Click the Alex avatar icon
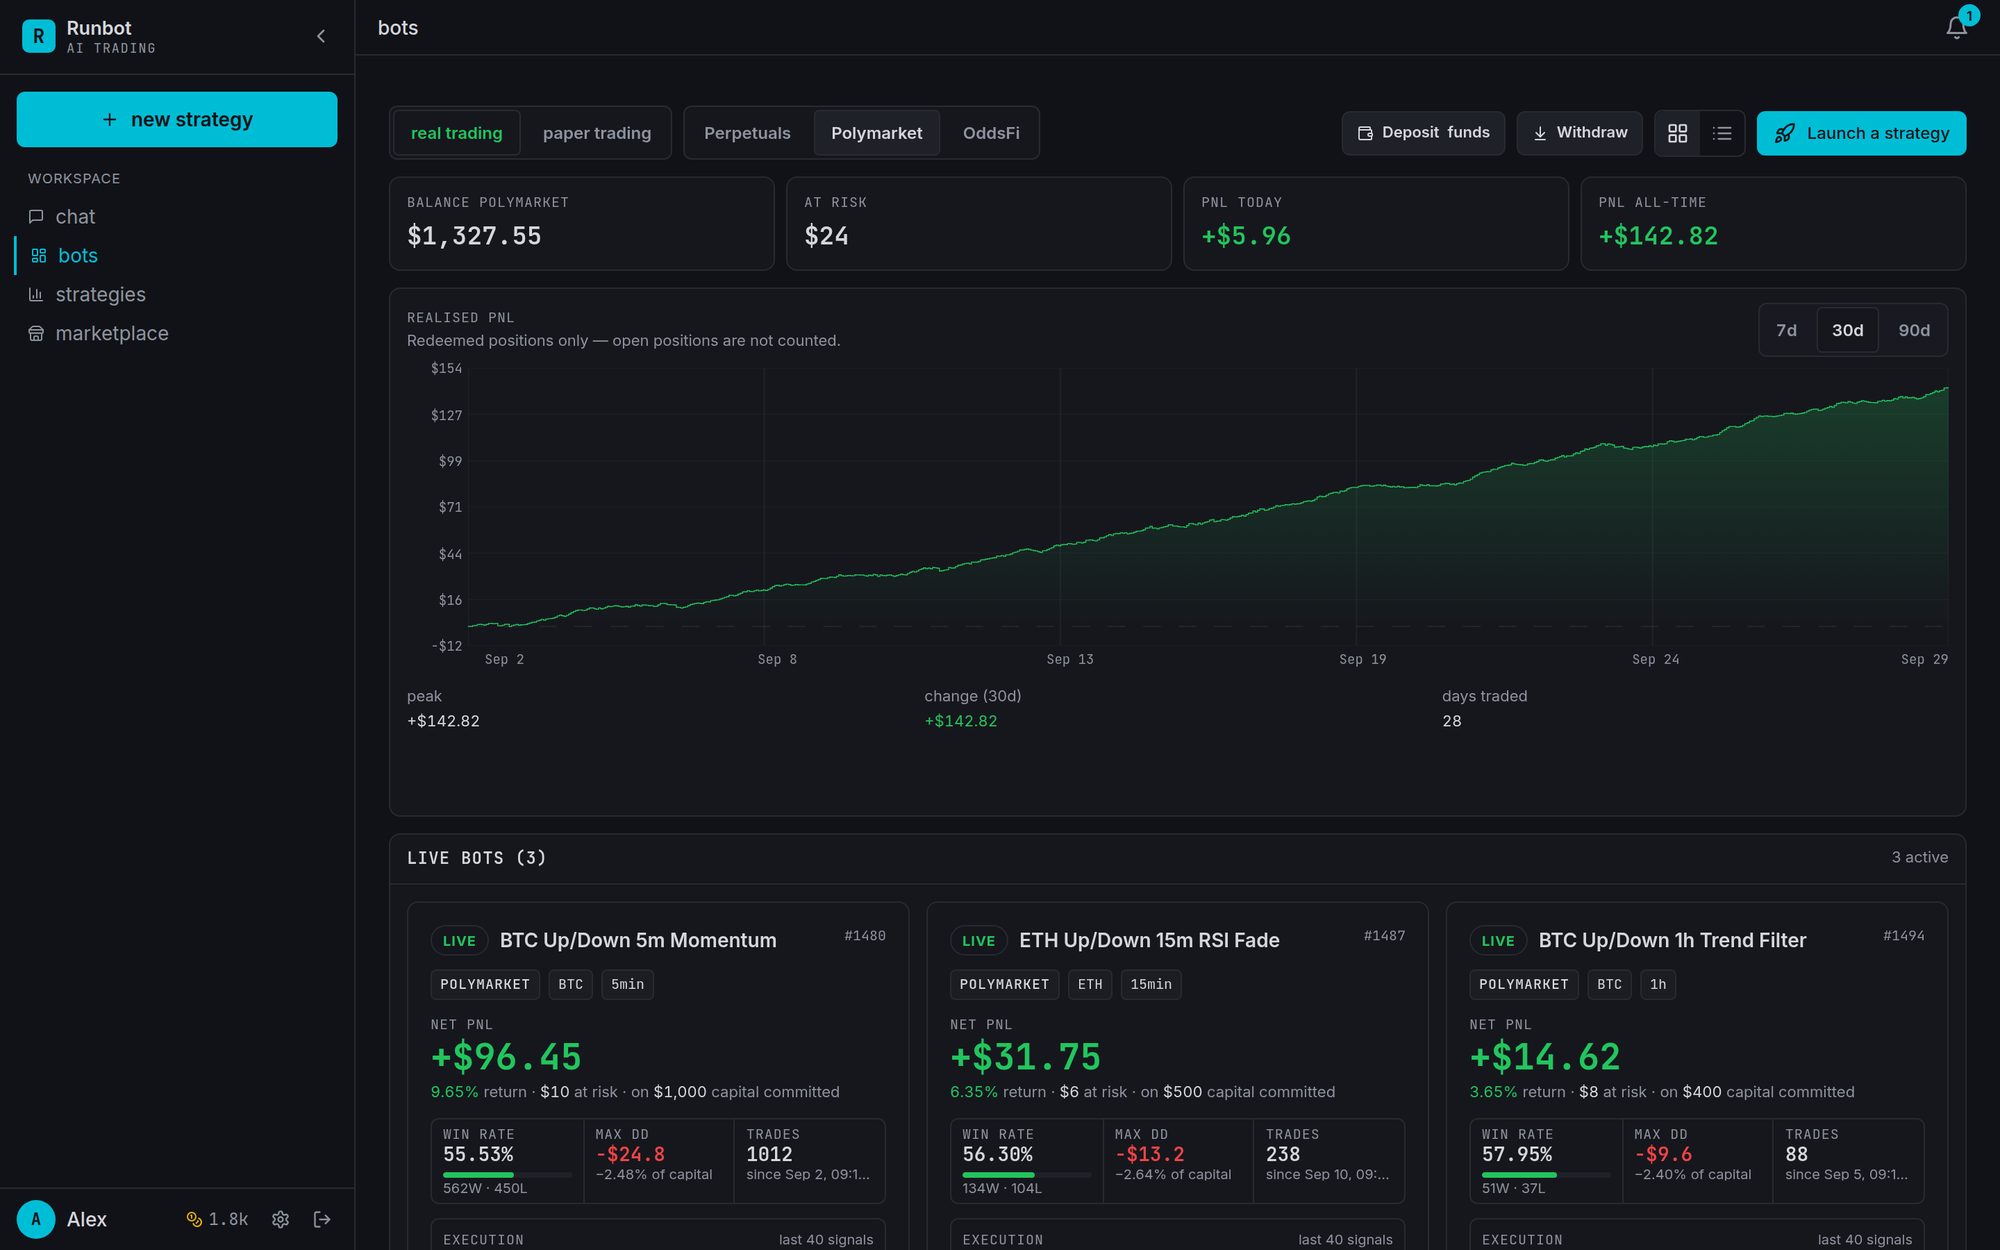Screen dimensions: 2000x1250 (36, 1219)
